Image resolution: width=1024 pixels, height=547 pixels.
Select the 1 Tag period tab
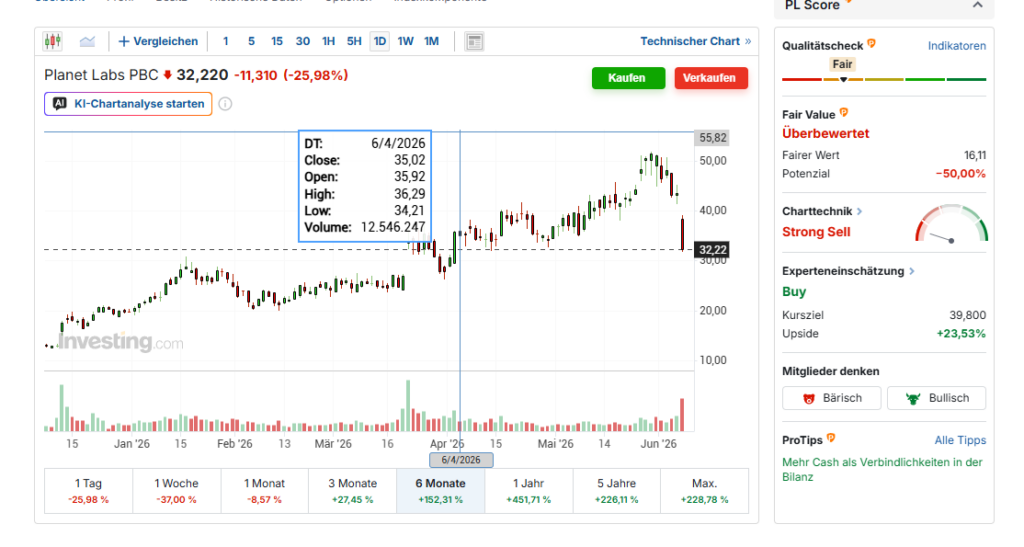[x=88, y=491]
